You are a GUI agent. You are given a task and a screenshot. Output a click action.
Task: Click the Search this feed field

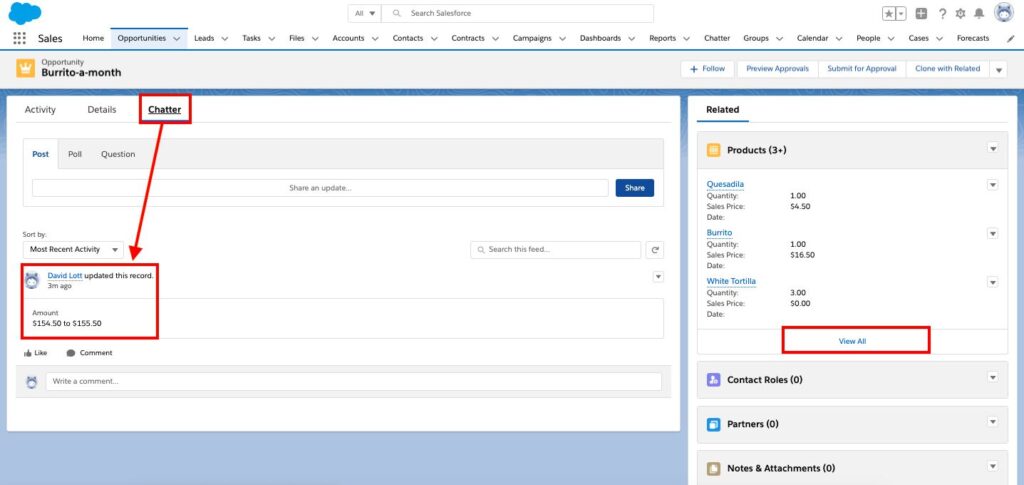click(556, 249)
